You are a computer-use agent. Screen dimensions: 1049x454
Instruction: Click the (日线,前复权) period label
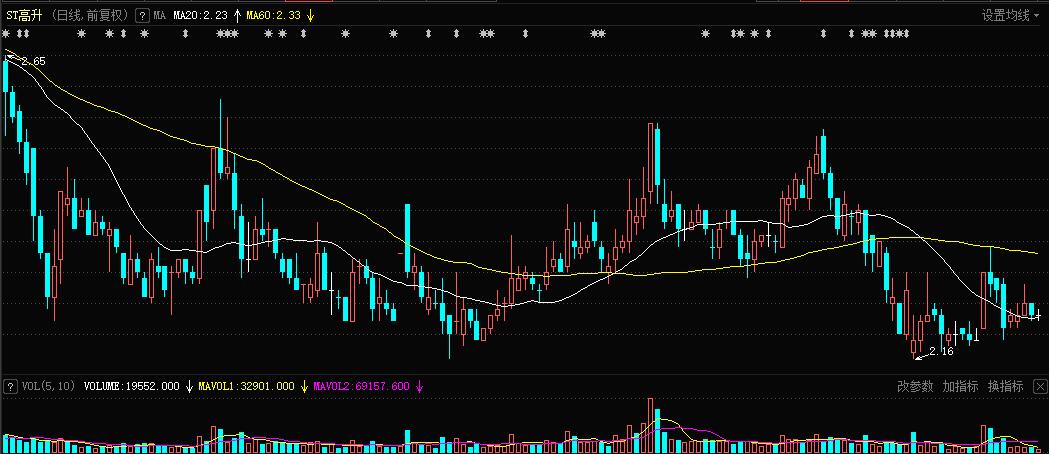[x=90, y=15]
